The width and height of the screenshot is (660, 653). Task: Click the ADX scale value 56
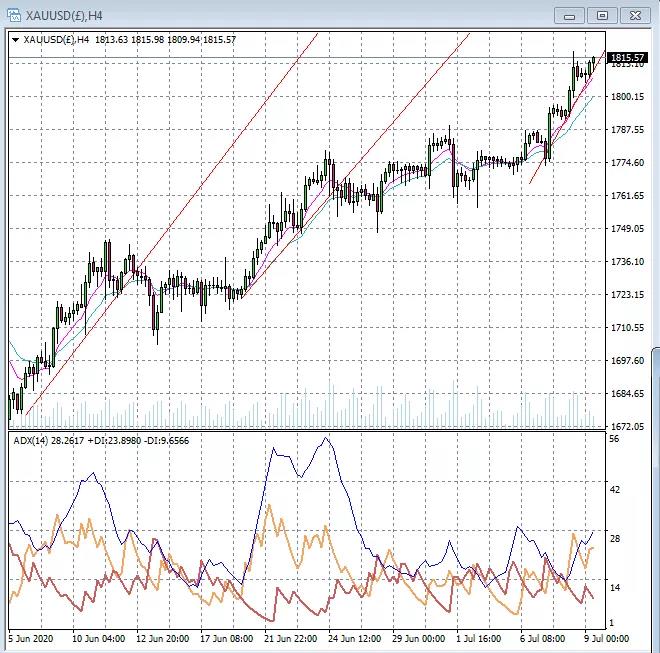pos(615,439)
